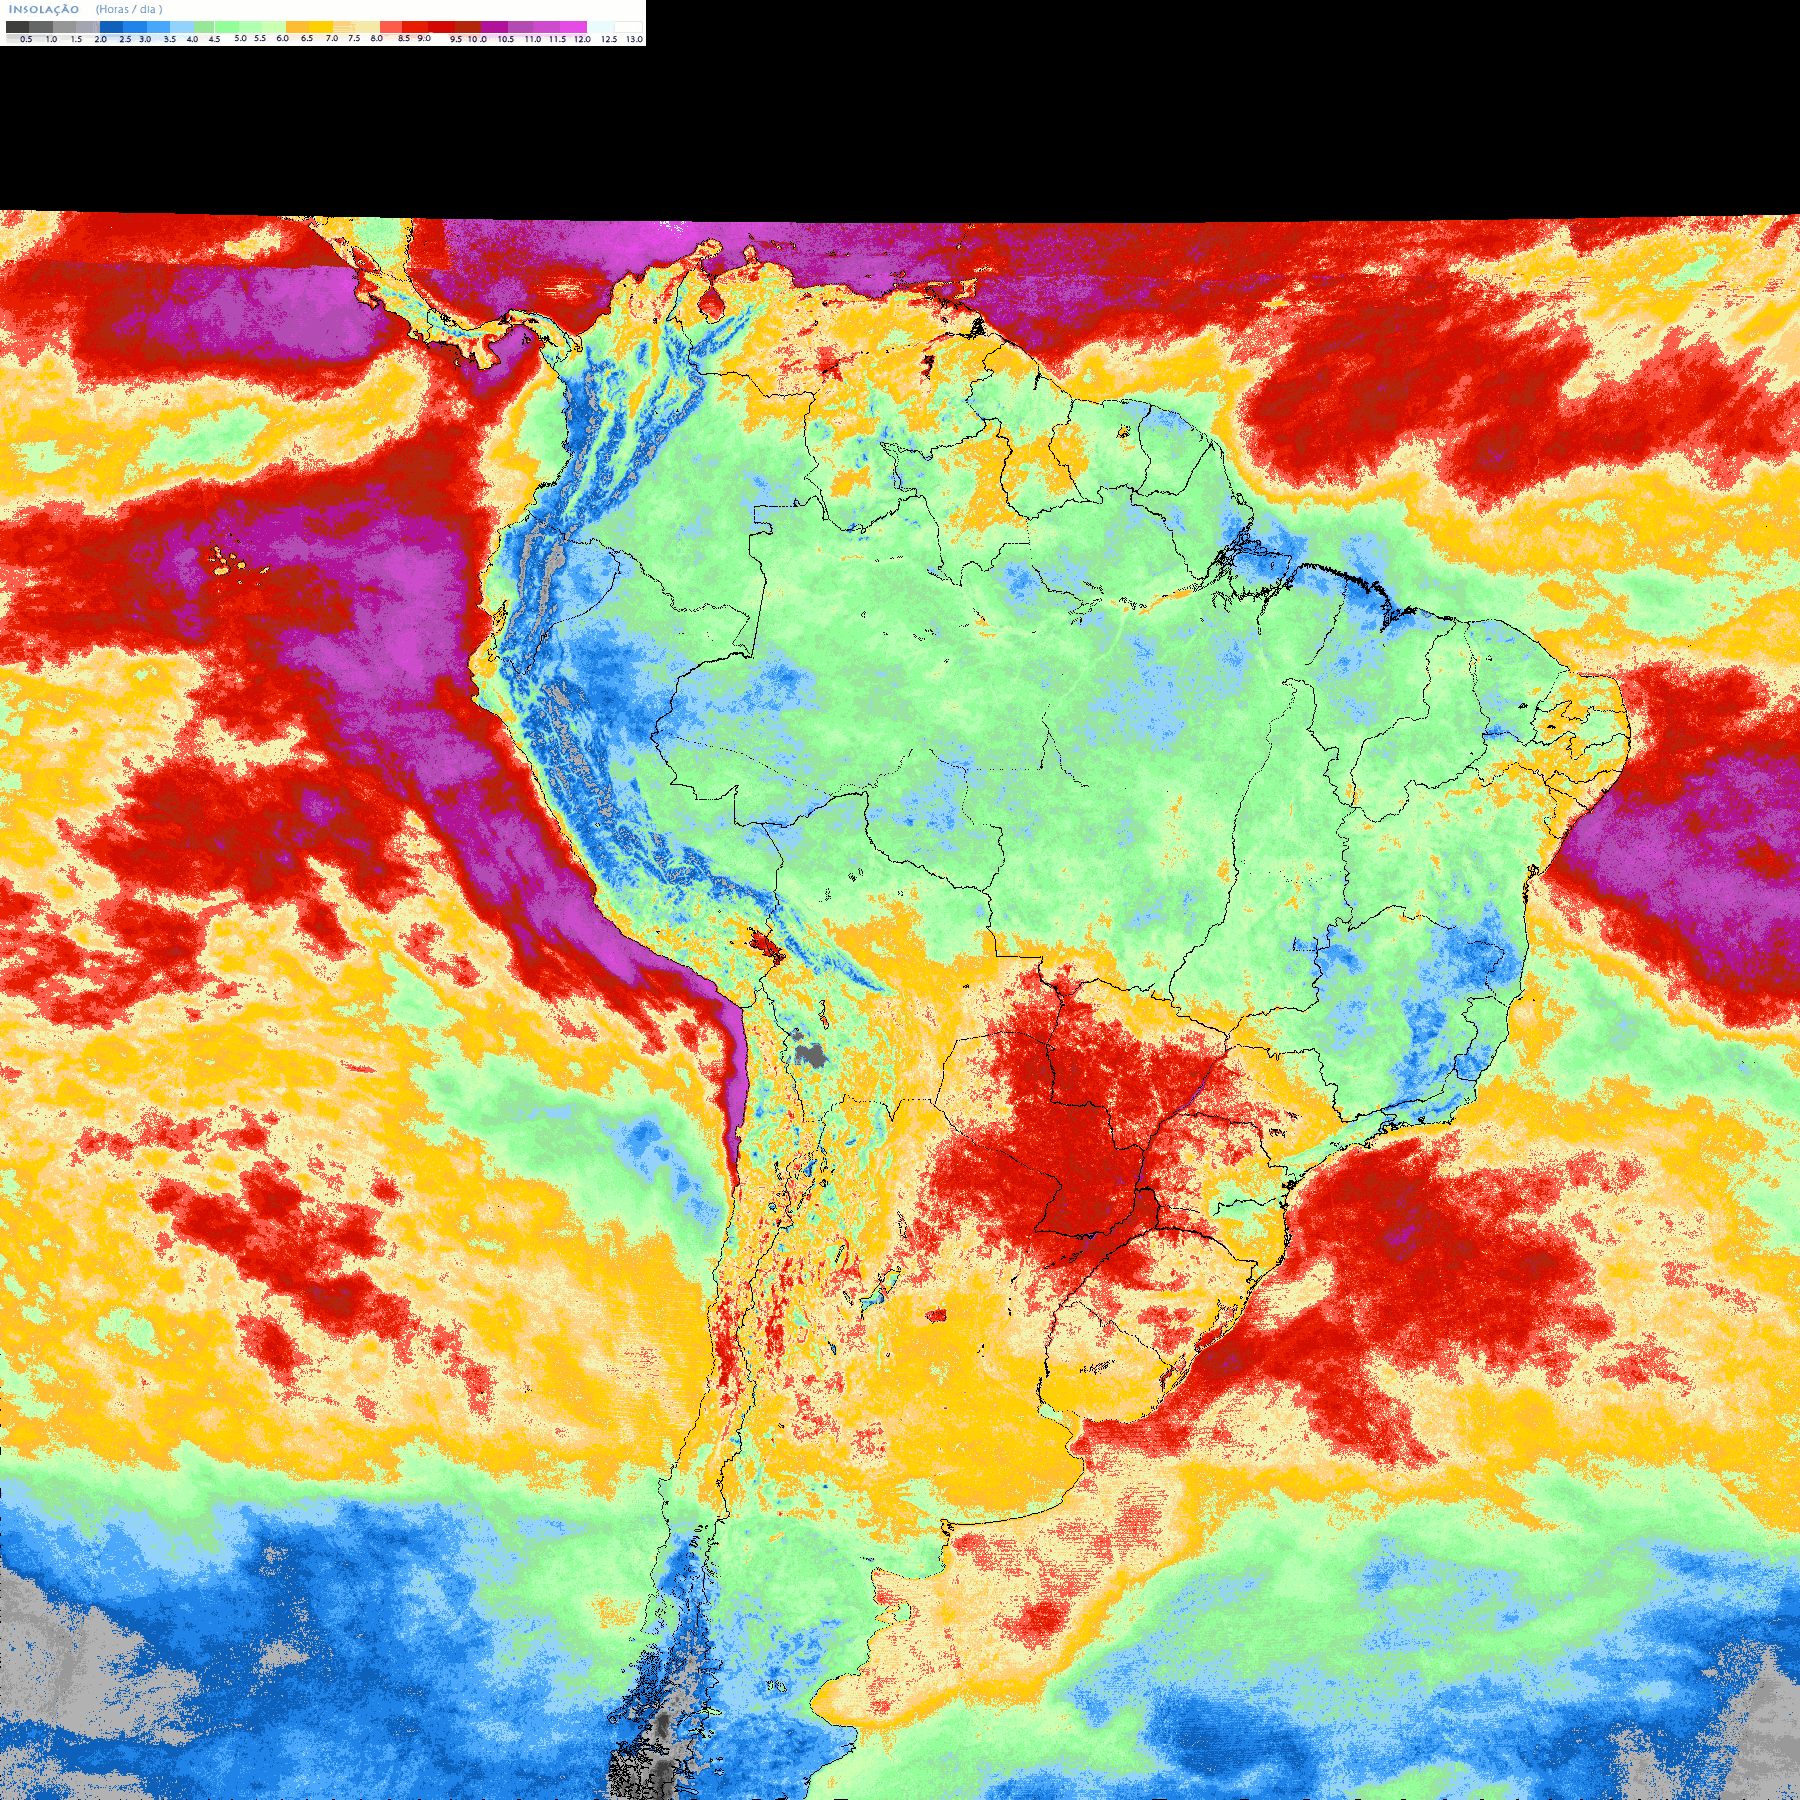Image resolution: width=1800 pixels, height=1800 pixels.
Task: Pick the bright red swatch between 8.5 and 9.0
Action: (x=415, y=27)
